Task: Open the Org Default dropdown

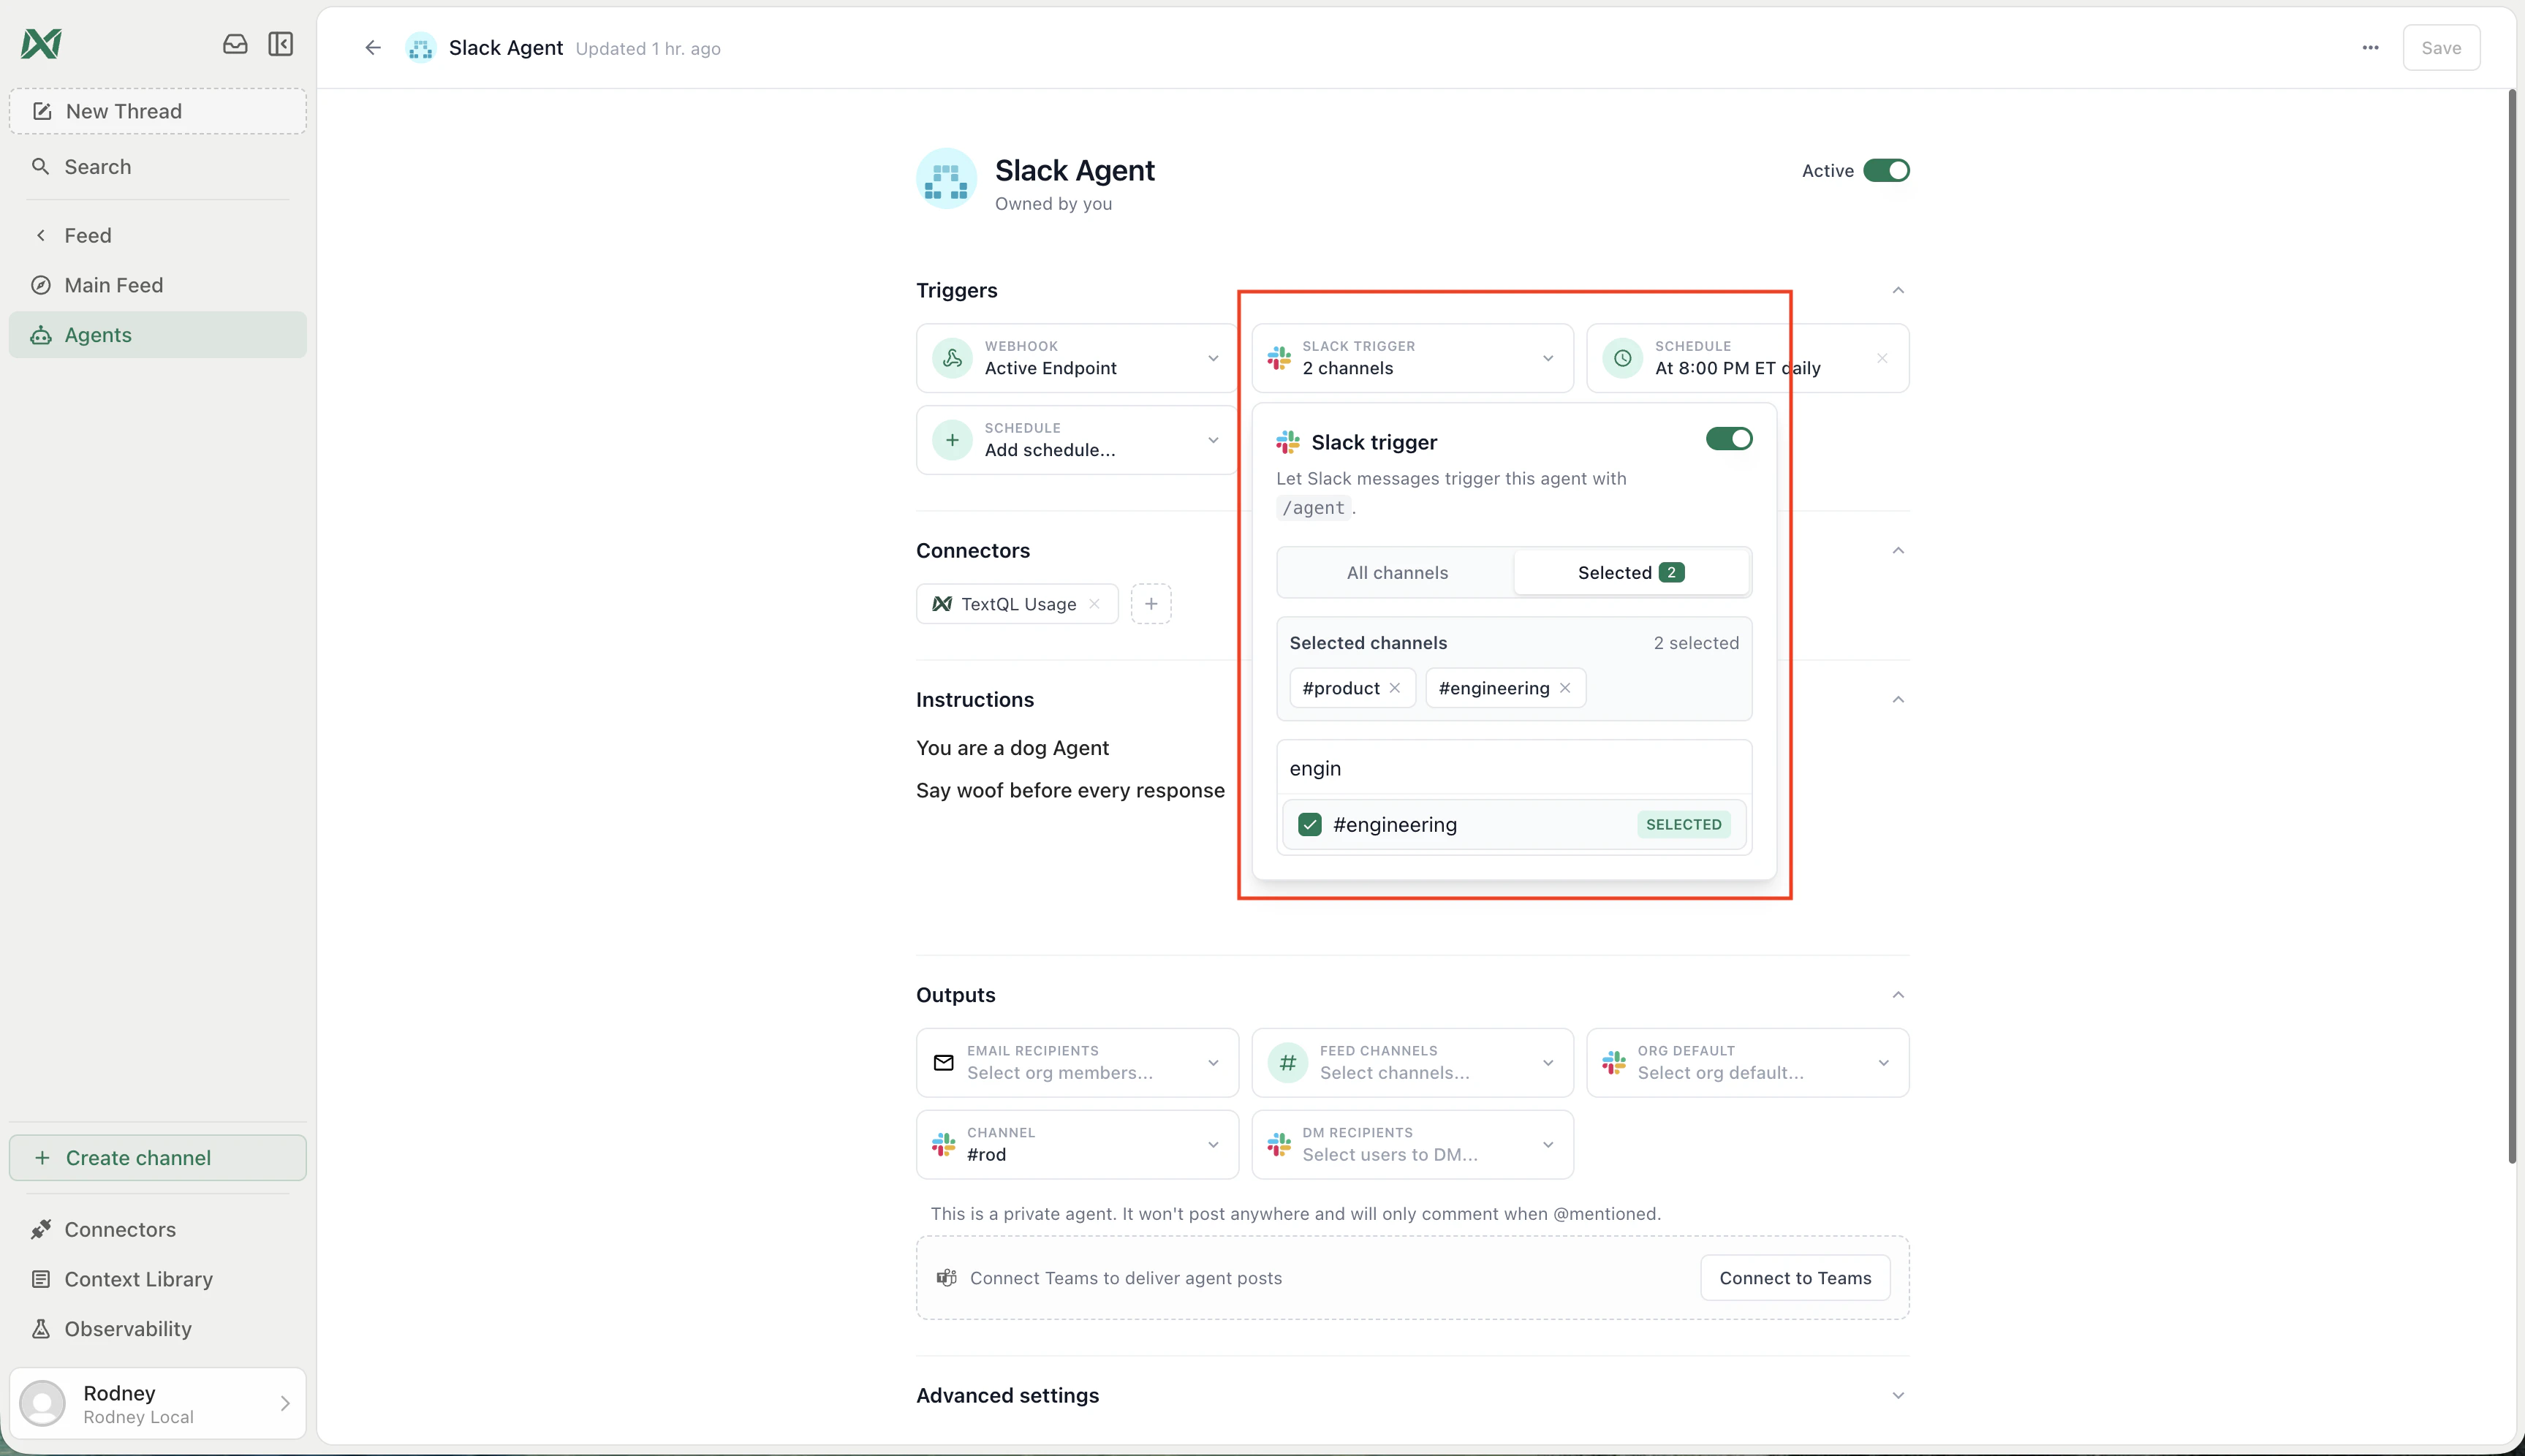Action: 1747,1062
